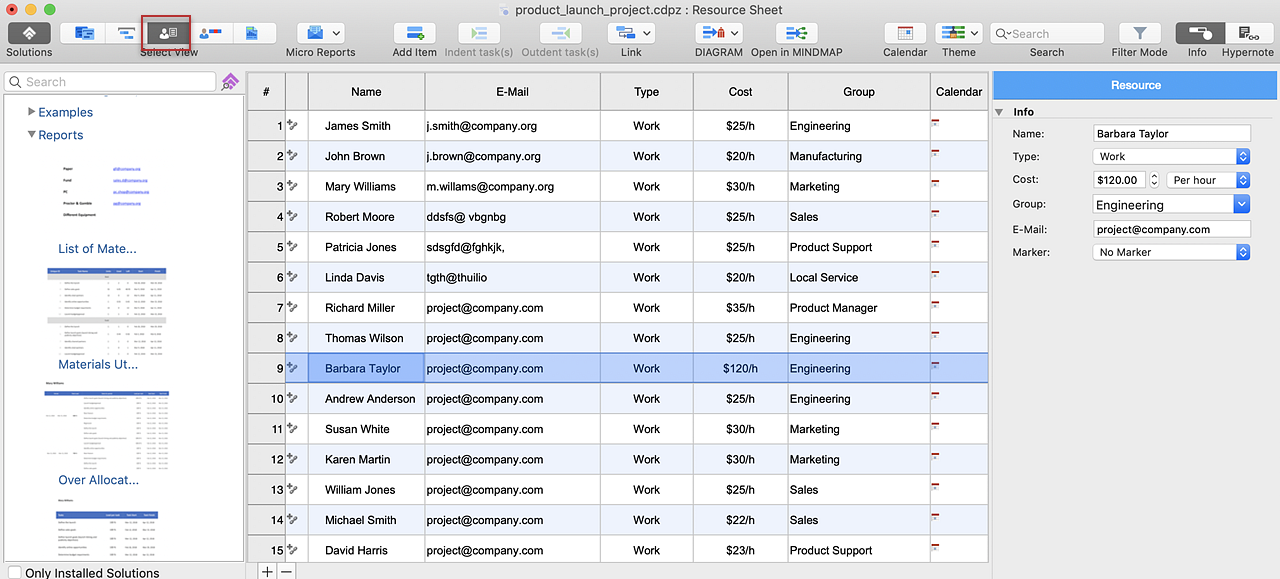The height and width of the screenshot is (579, 1280).
Task: Open the Hypernote panel icon
Action: coord(1247,33)
